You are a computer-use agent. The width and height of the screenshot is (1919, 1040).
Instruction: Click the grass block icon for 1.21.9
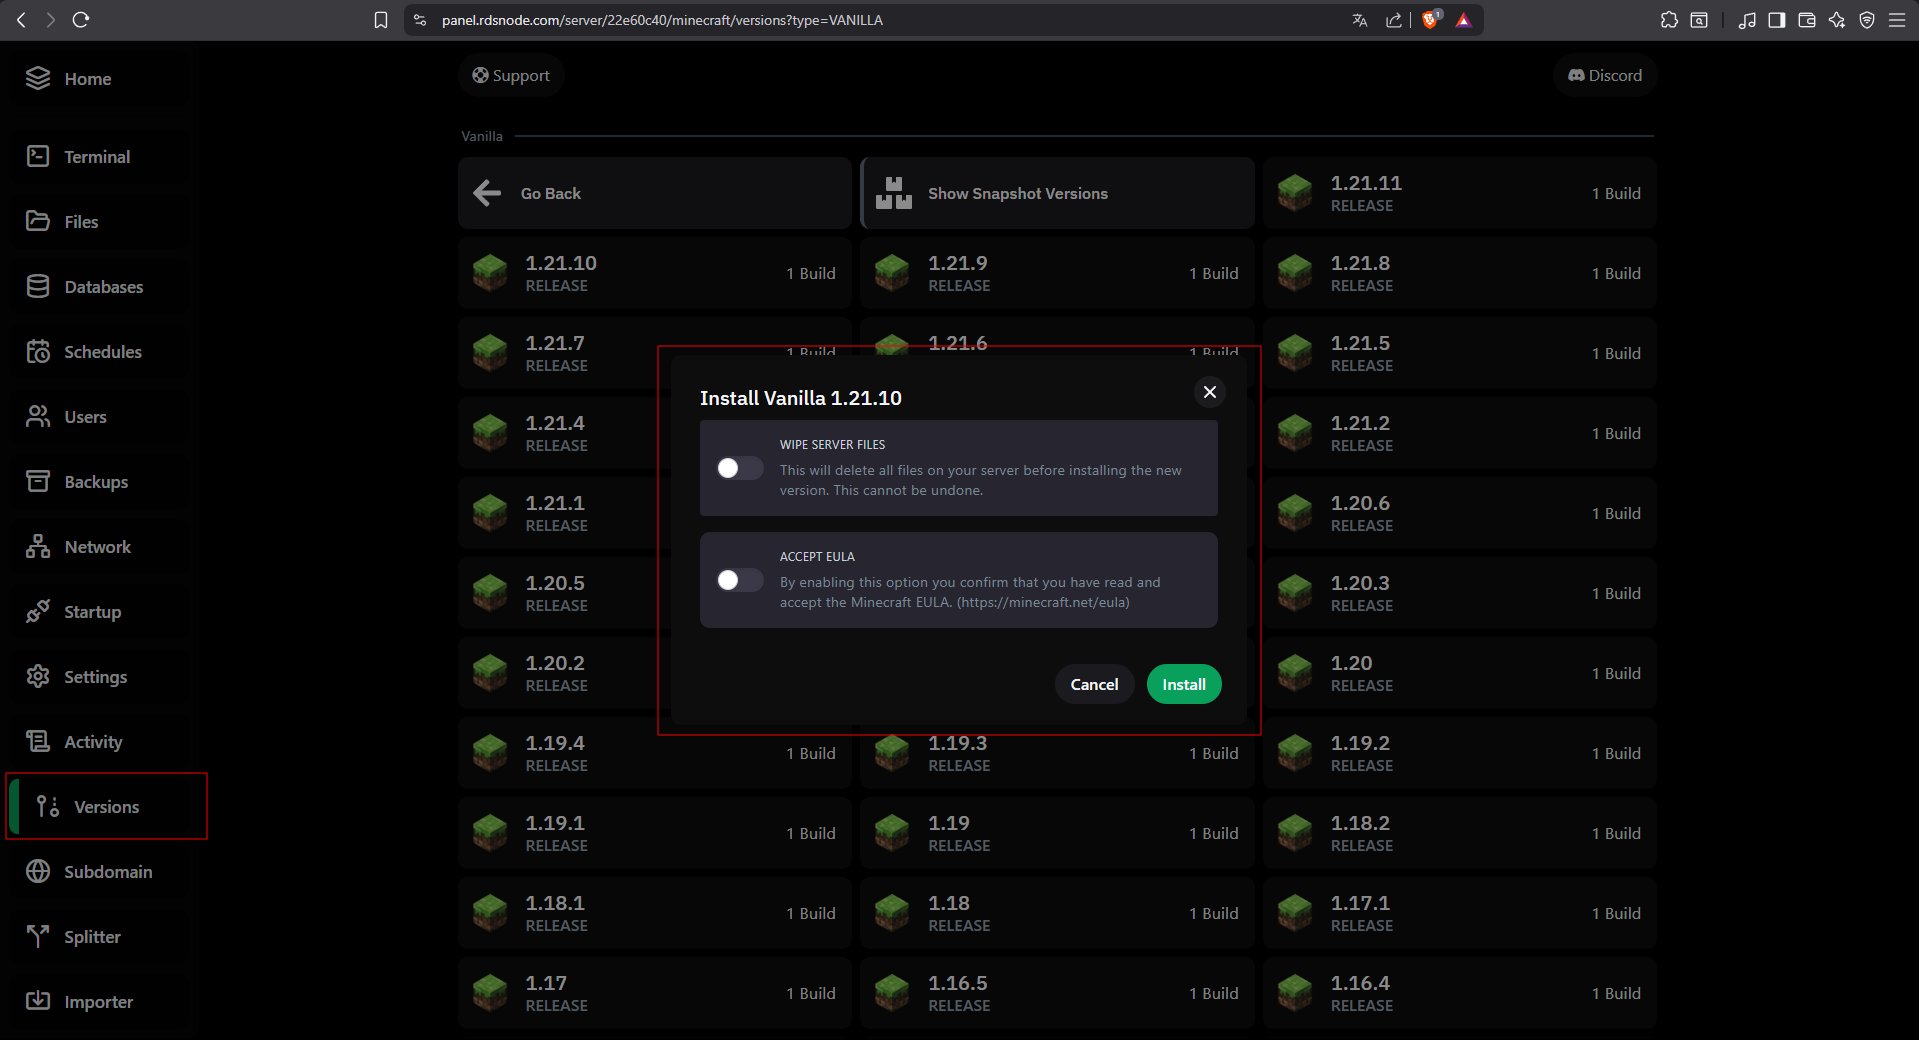point(892,273)
